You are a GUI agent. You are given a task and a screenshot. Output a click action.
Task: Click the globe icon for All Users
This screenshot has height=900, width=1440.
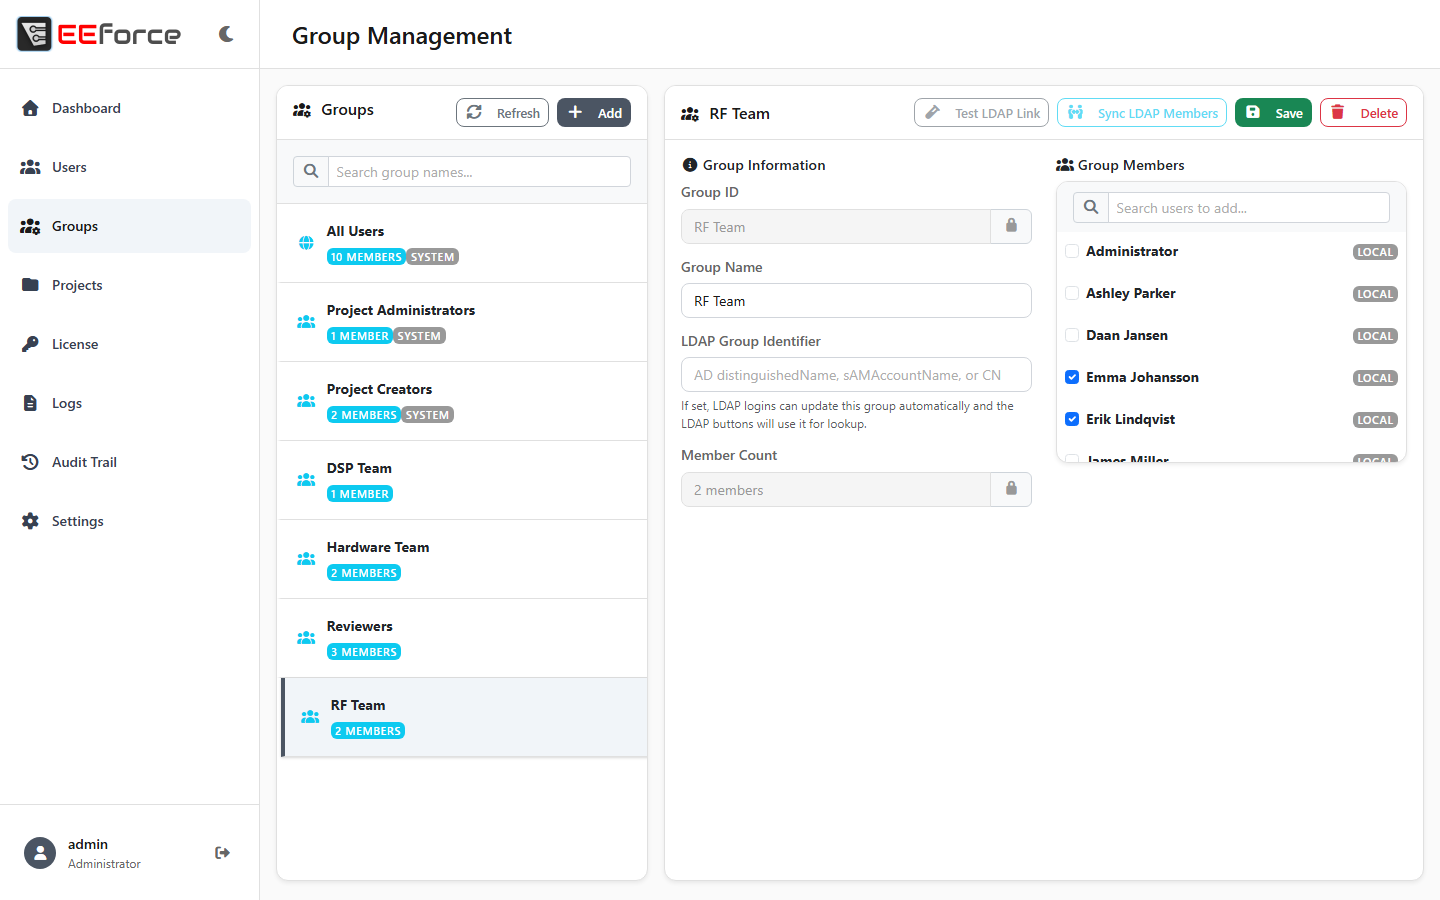pyautogui.click(x=306, y=243)
